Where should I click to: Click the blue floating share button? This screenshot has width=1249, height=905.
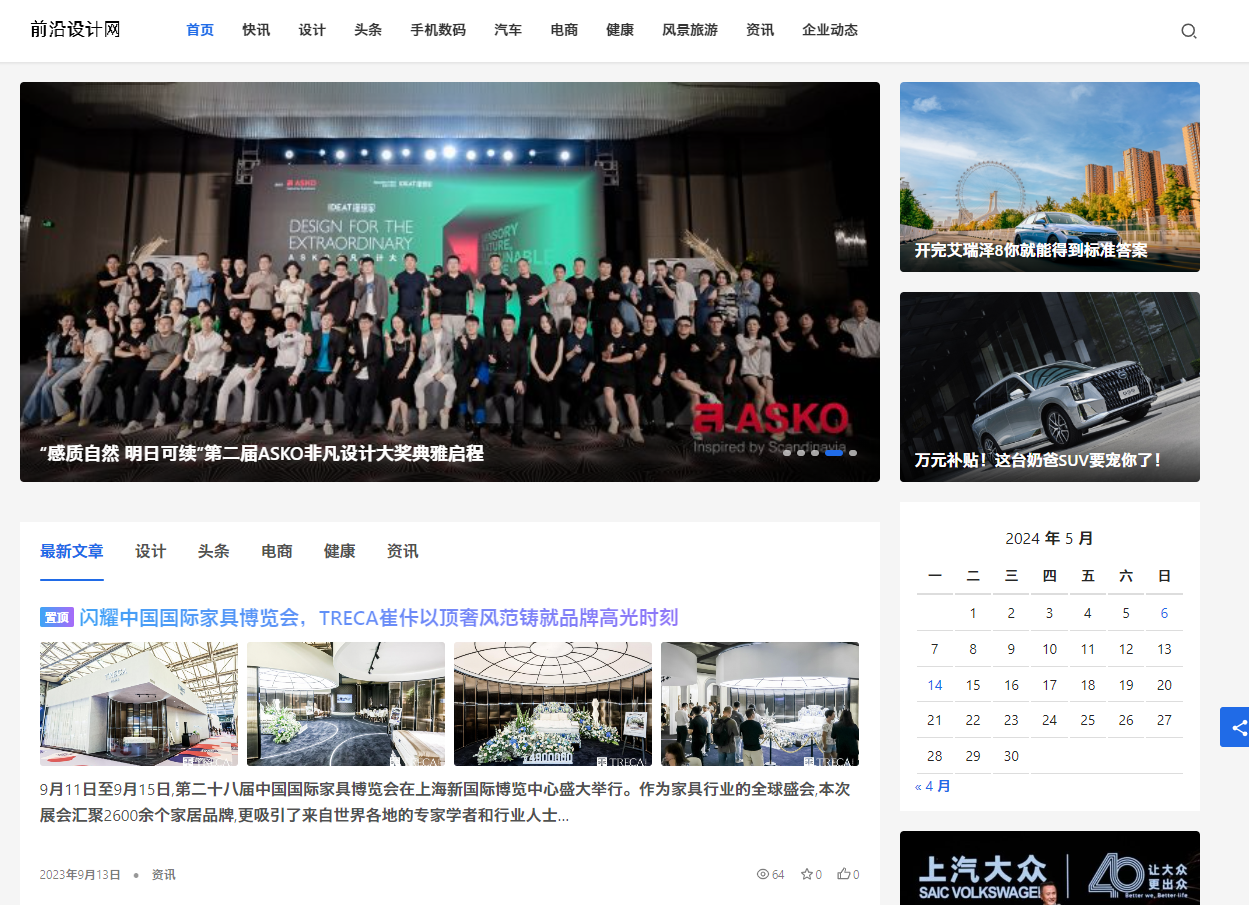click(x=1235, y=727)
